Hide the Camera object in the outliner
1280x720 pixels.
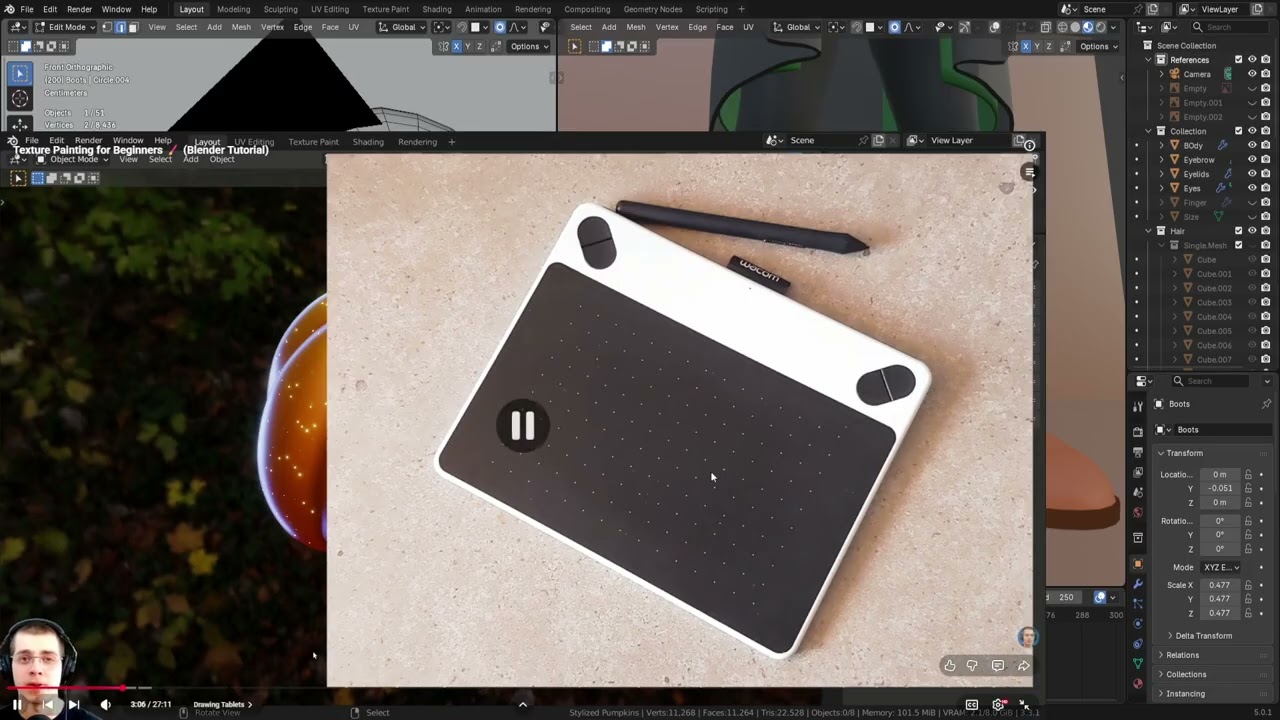point(1252,74)
